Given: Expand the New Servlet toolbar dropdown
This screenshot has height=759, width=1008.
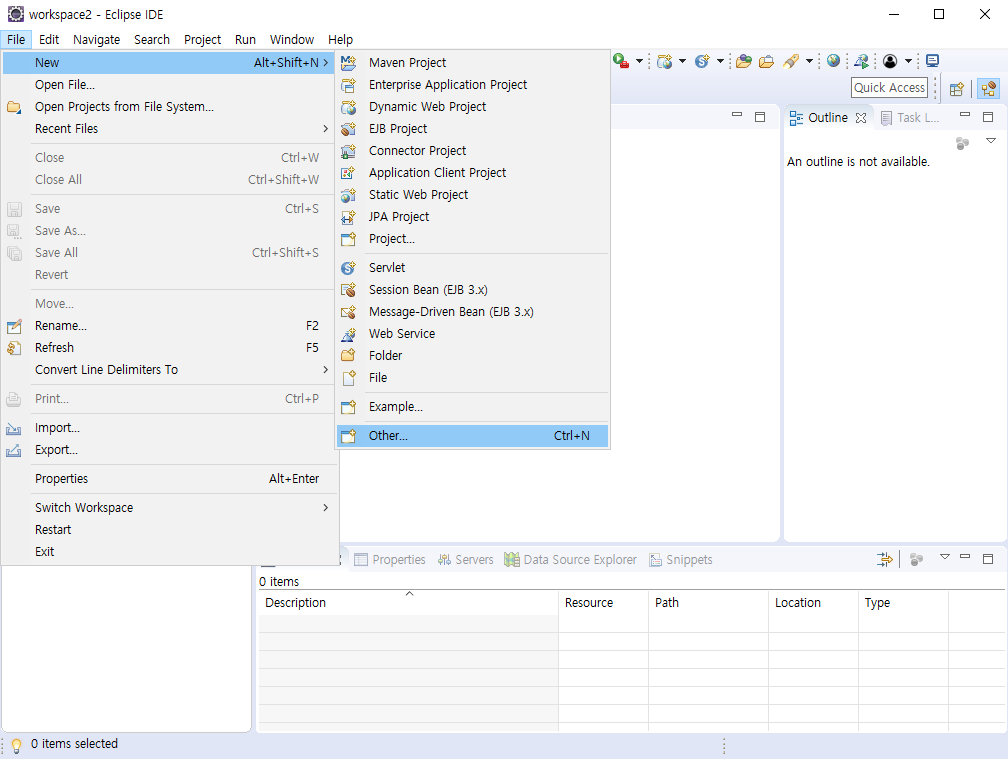Looking at the screenshot, I should (x=720, y=61).
